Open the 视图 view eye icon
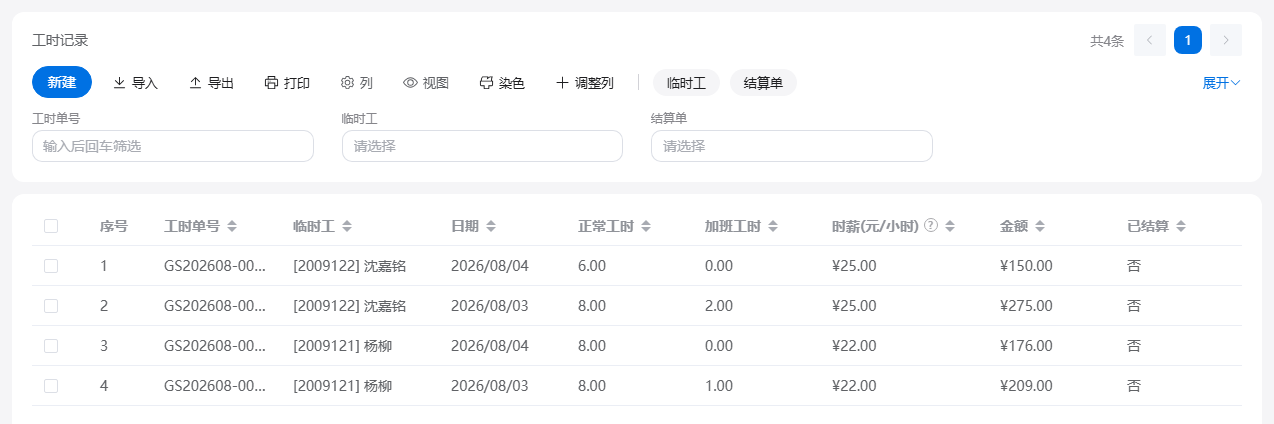Image resolution: width=1274 pixels, height=424 pixels. [426, 83]
